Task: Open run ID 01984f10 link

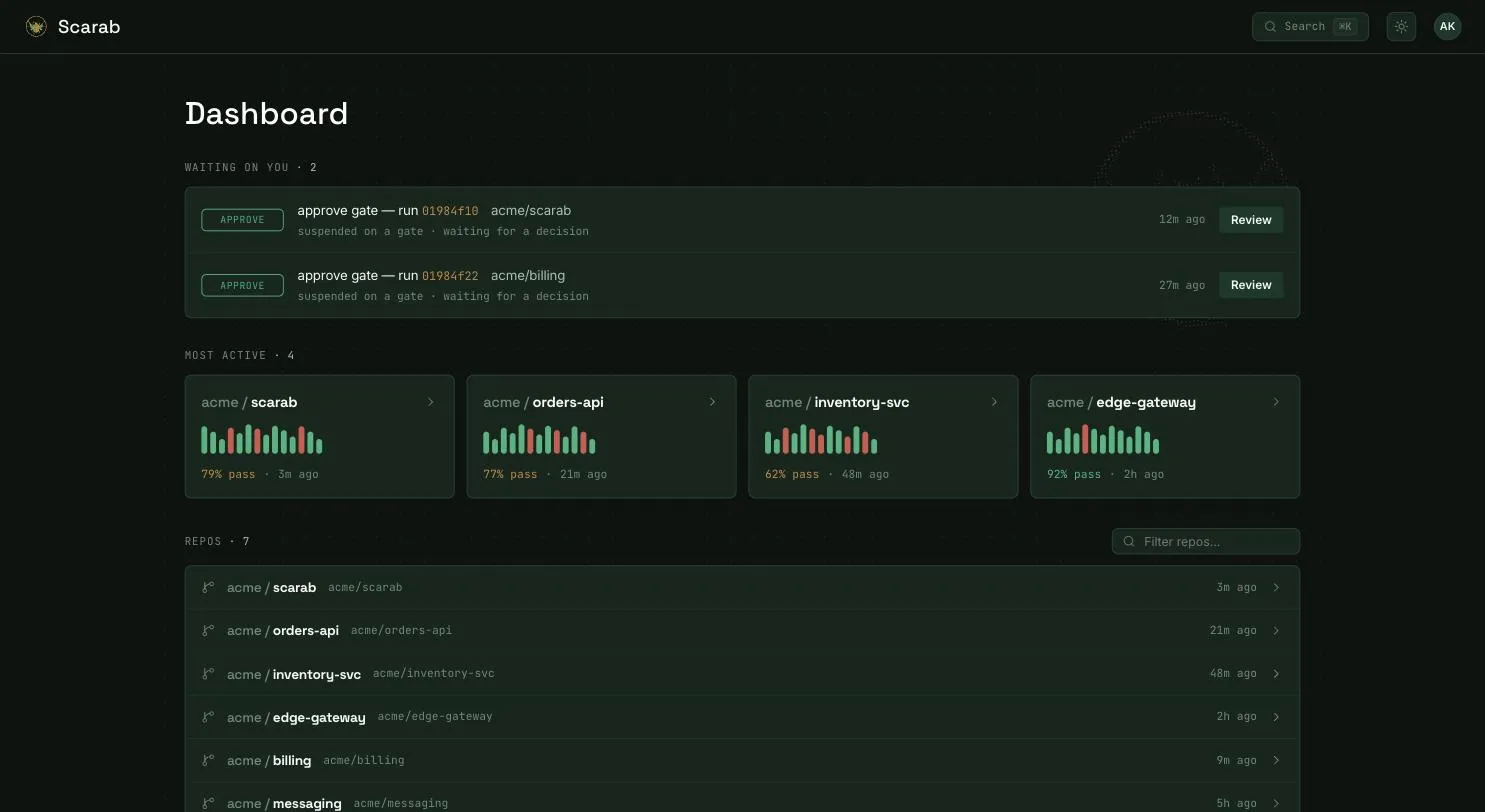Action: 450,211
